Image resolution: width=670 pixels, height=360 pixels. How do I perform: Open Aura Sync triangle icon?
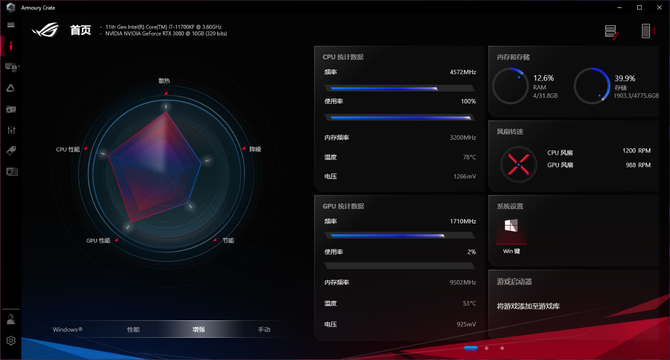pyautogui.click(x=11, y=88)
